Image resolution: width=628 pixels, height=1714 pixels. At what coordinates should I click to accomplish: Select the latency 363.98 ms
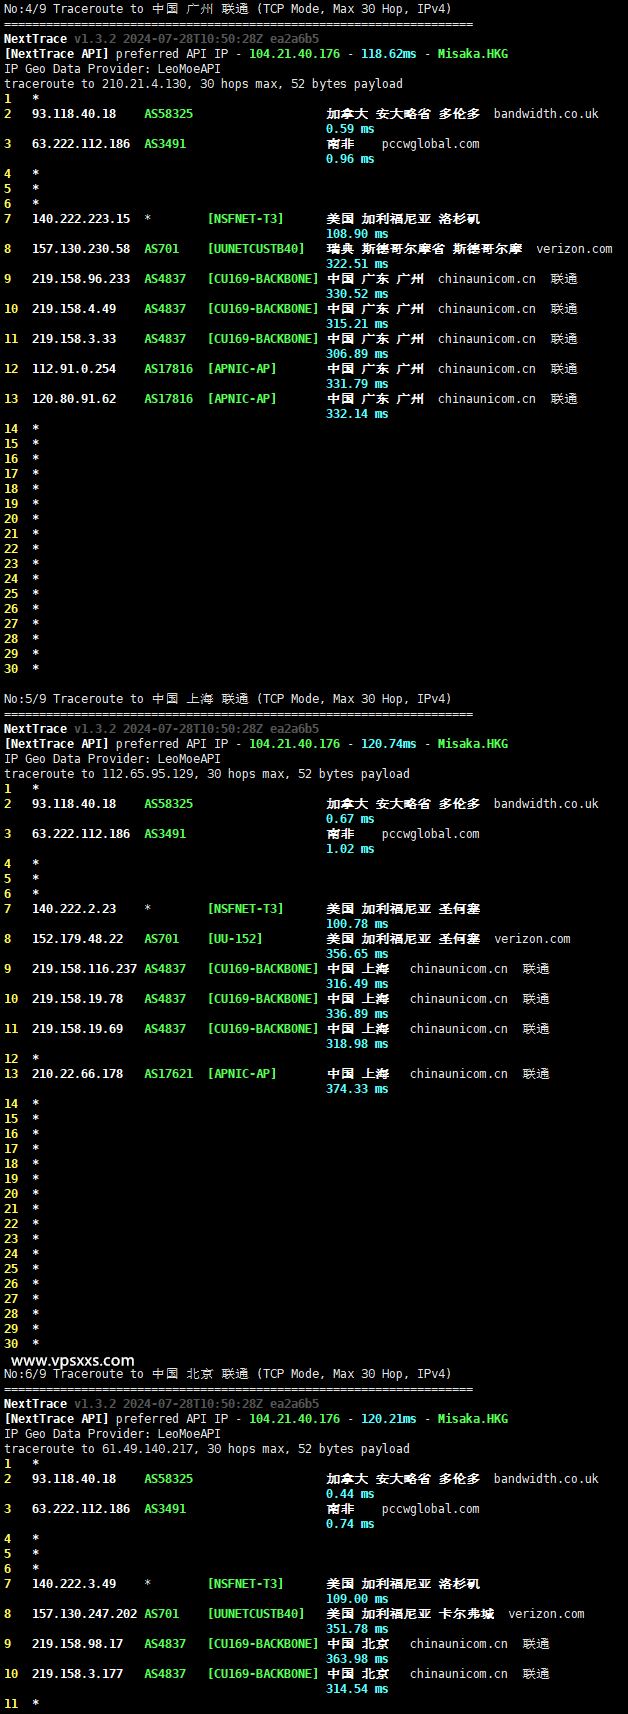357,1659
